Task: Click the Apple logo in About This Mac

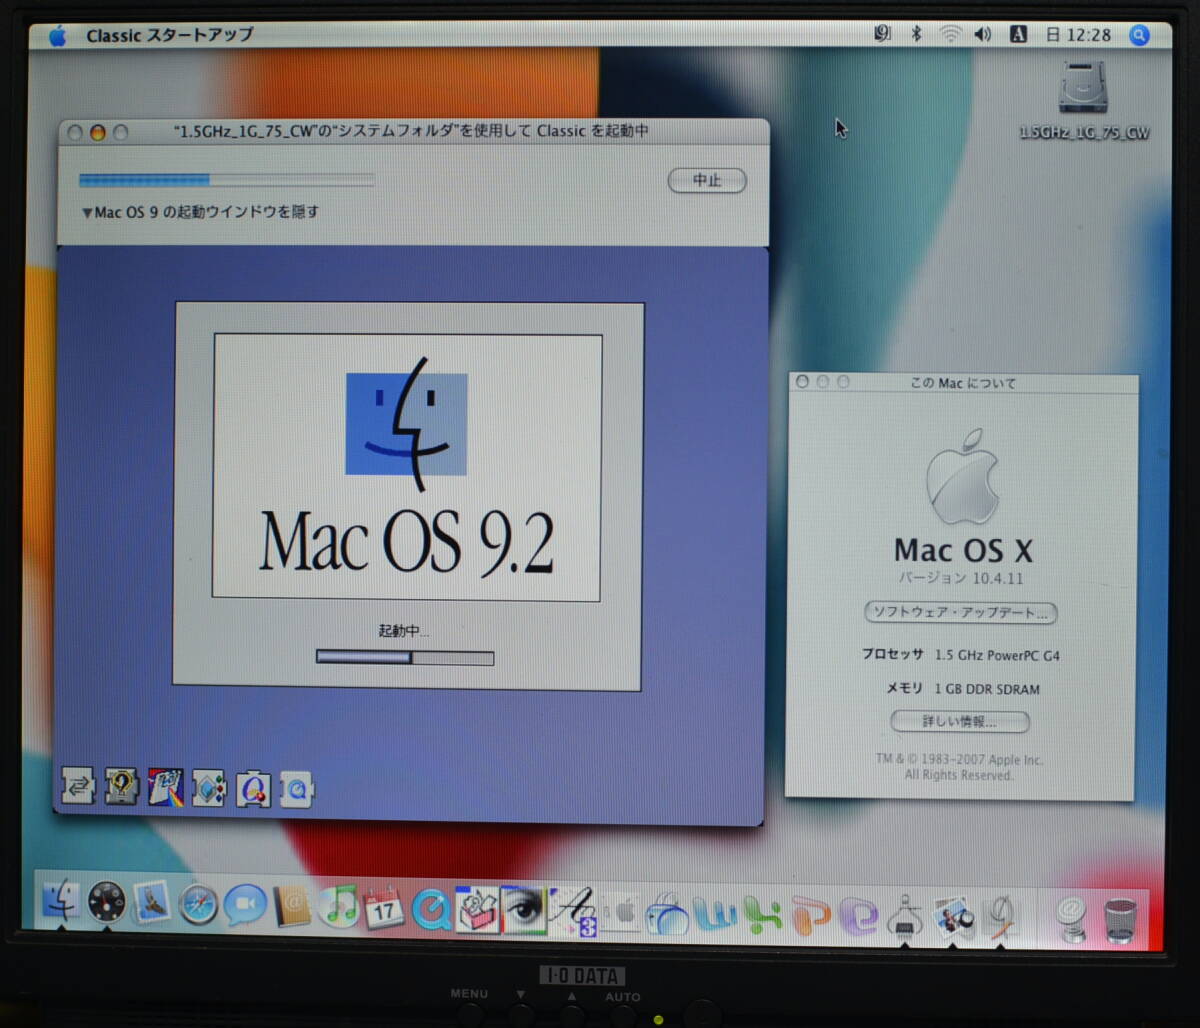Action: pyautogui.click(x=962, y=478)
